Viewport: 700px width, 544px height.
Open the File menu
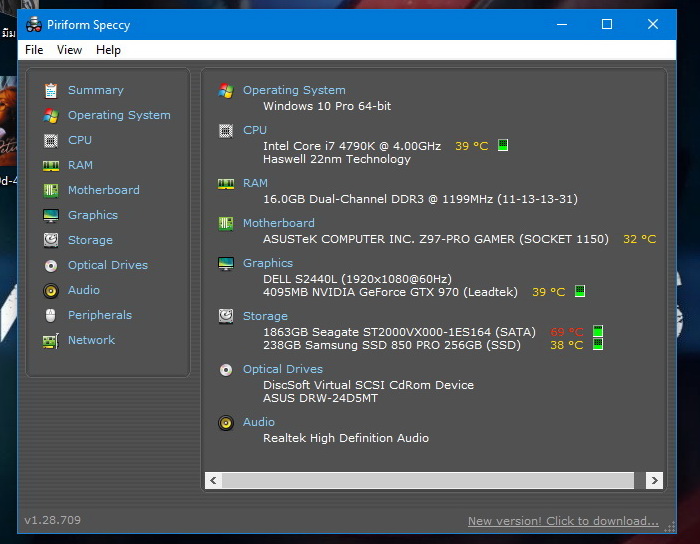[34, 50]
